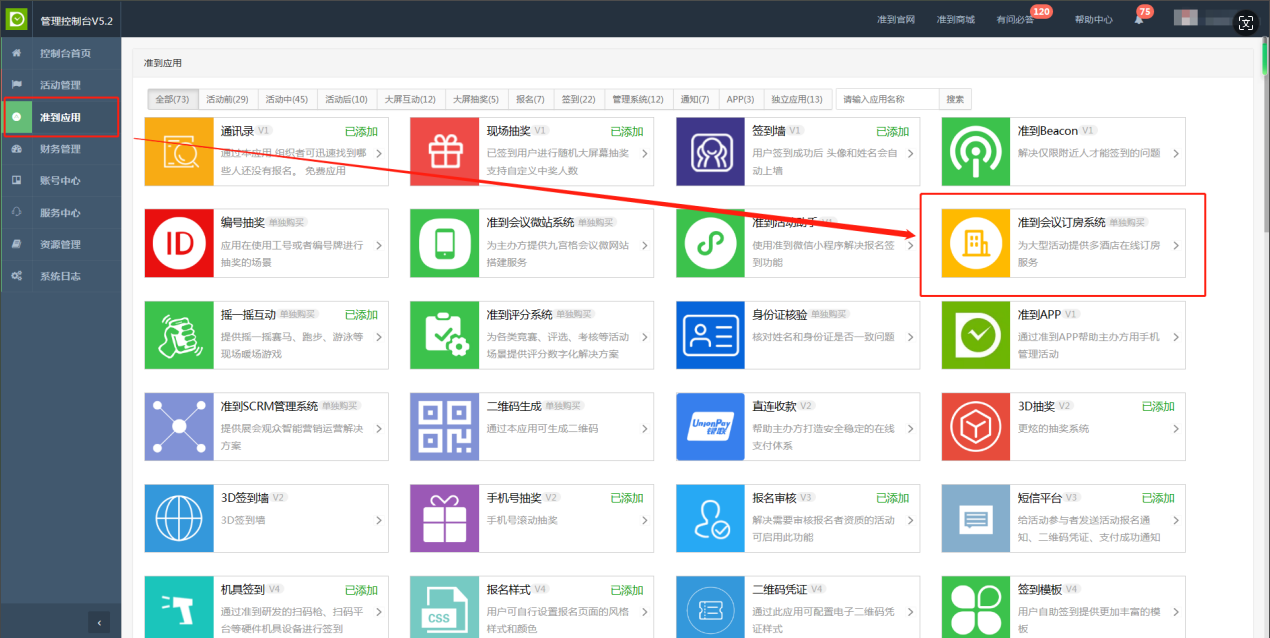Click the 二维码生成 QR code icon

[445, 427]
